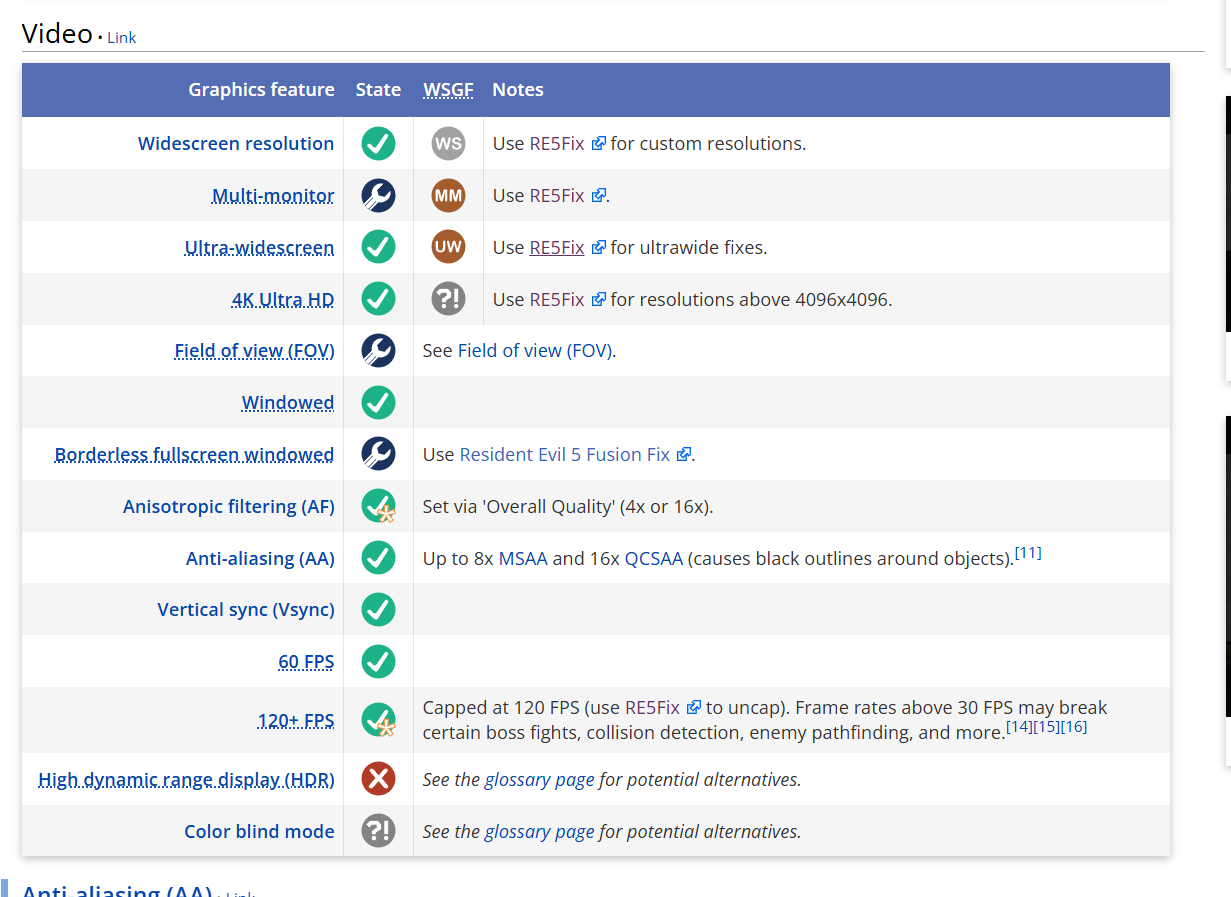Click the Anisotropic filtering limited-check icon
Screen dimensions: 1231x897
pos(378,507)
